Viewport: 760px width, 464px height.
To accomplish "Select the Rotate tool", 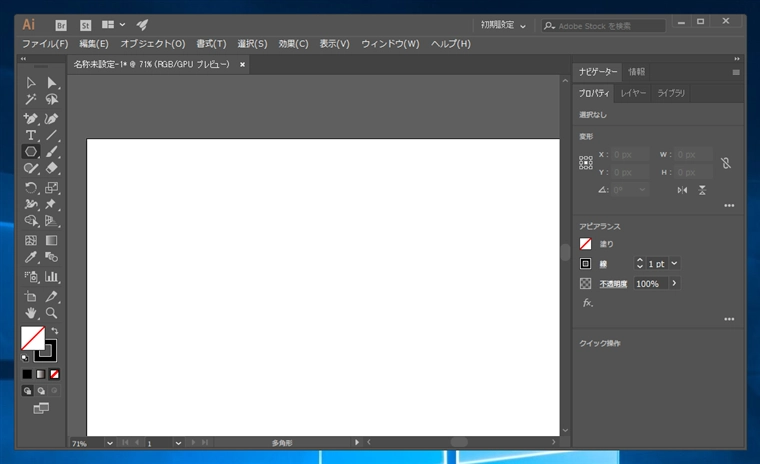I will 31,188.
